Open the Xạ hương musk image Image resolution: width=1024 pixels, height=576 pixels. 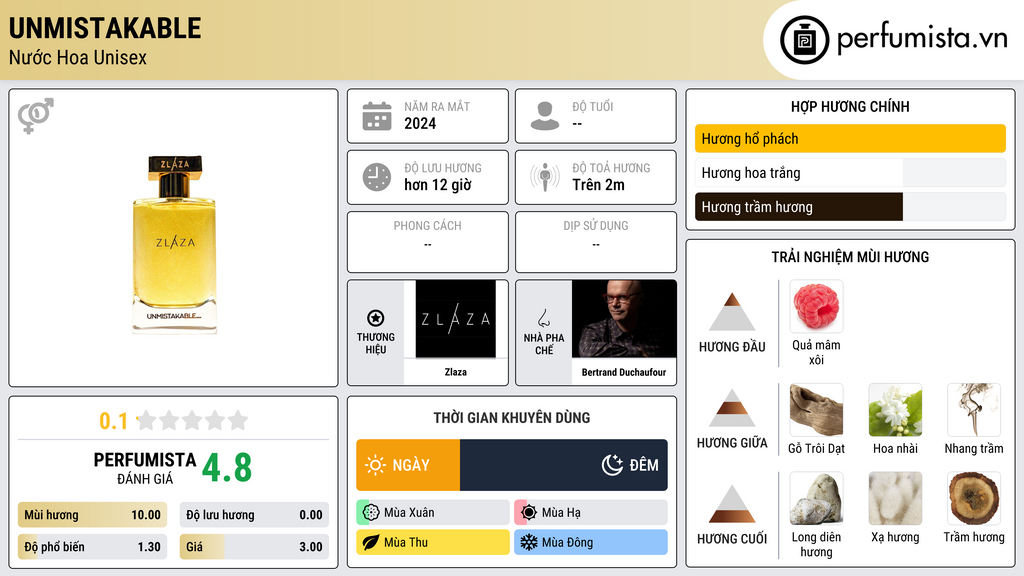(895, 498)
